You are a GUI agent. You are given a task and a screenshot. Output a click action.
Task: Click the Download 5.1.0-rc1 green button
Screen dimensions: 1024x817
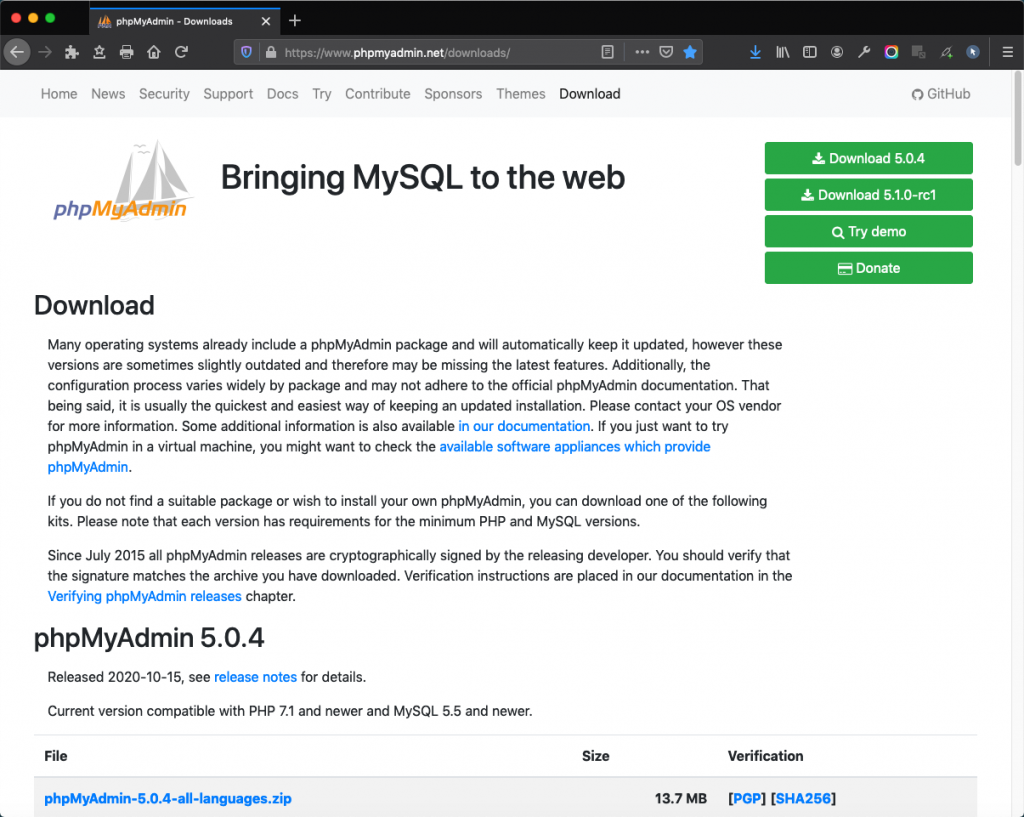(869, 195)
